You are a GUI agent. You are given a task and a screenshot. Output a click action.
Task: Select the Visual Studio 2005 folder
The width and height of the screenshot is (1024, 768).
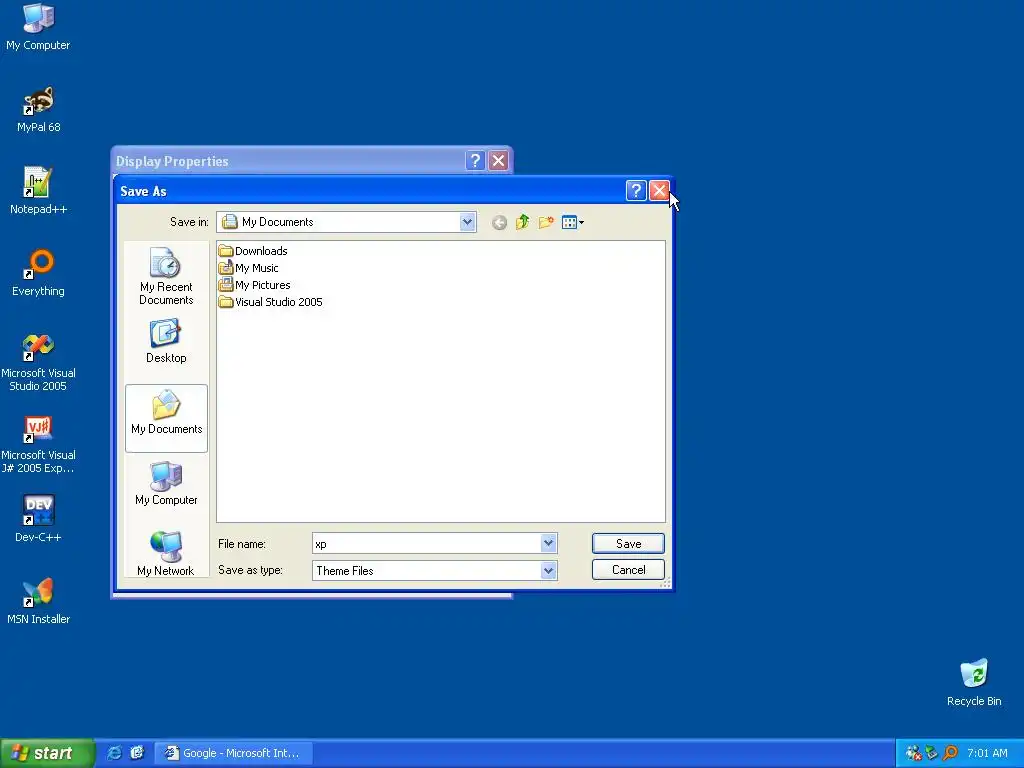pyautogui.click(x=271, y=302)
